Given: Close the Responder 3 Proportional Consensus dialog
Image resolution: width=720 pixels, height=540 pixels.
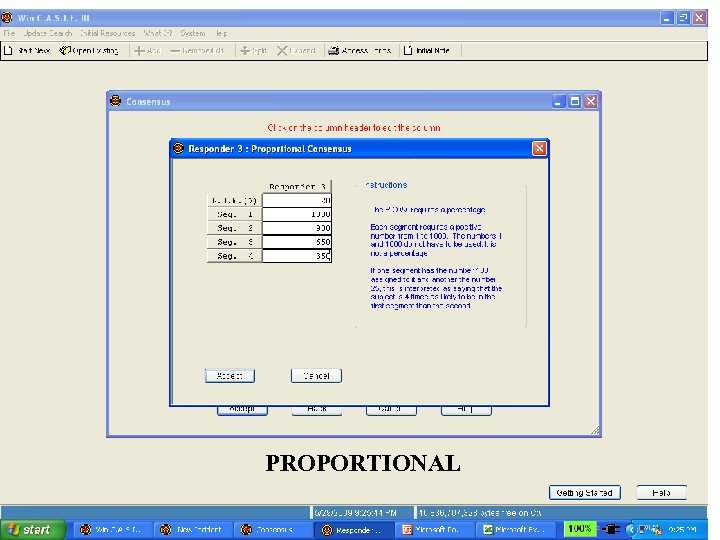Looking at the screenshot, I should (539, 148).
